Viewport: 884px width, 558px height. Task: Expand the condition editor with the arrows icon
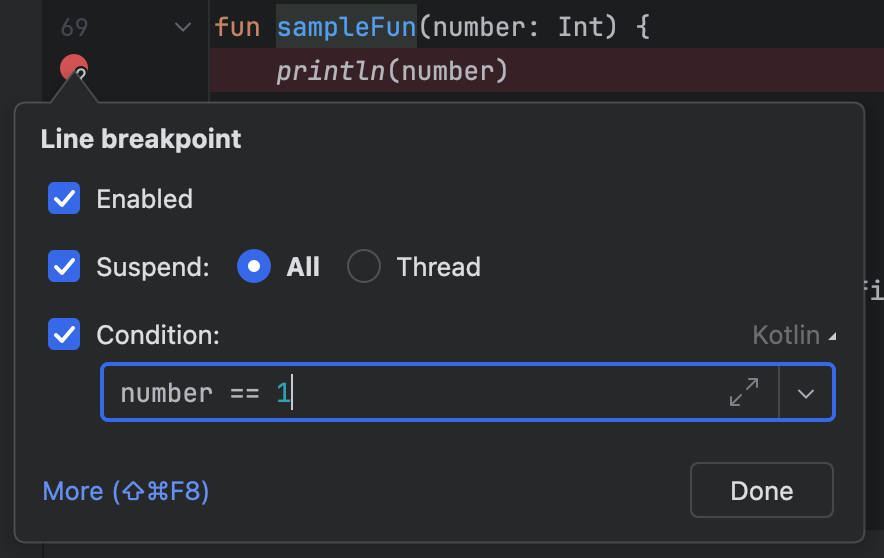(743, 392)
